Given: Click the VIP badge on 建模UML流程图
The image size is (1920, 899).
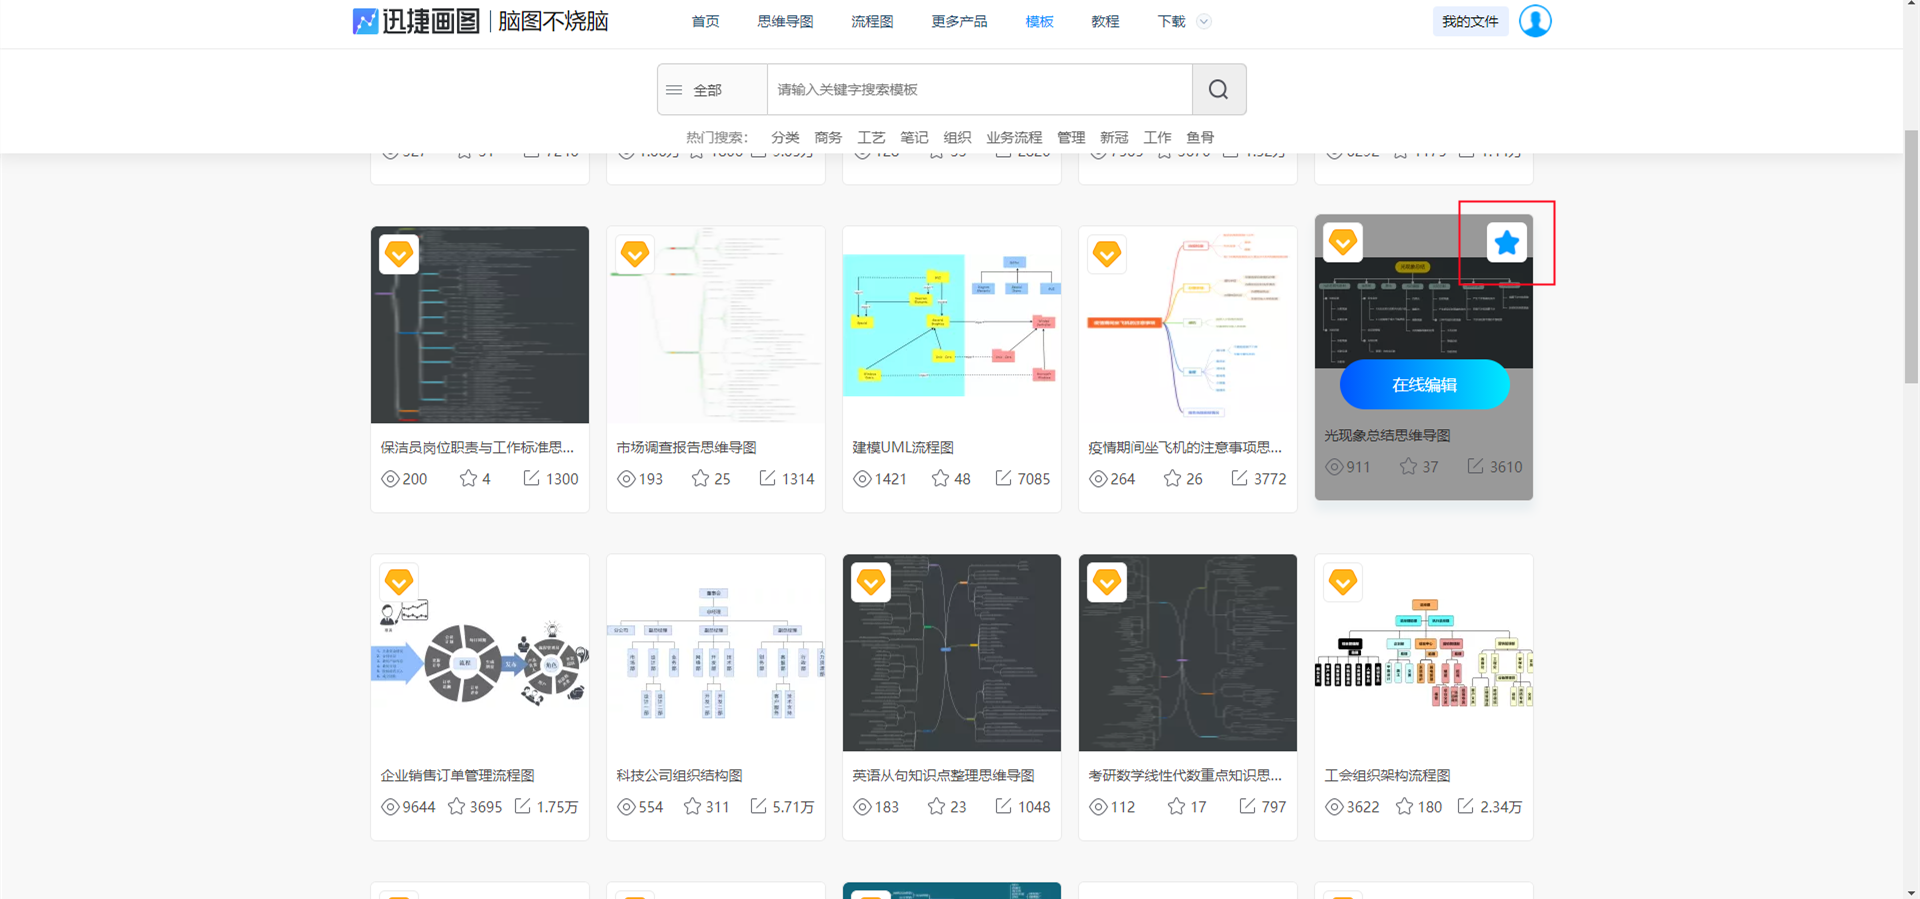Looking at the screenshot, I should pos(871,254).
